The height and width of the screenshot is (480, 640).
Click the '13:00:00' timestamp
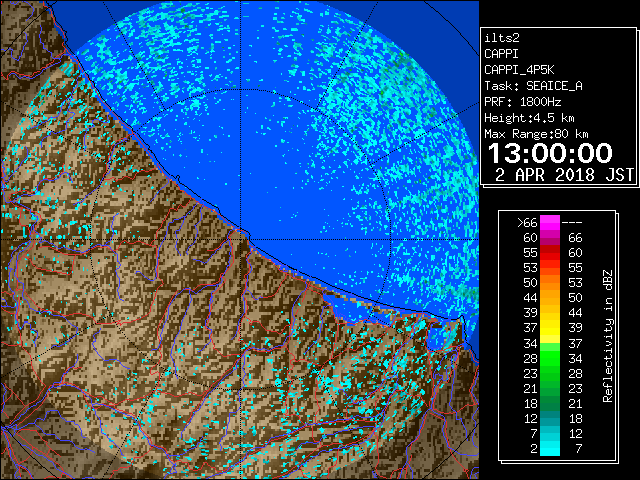click(x=550, y=153)
